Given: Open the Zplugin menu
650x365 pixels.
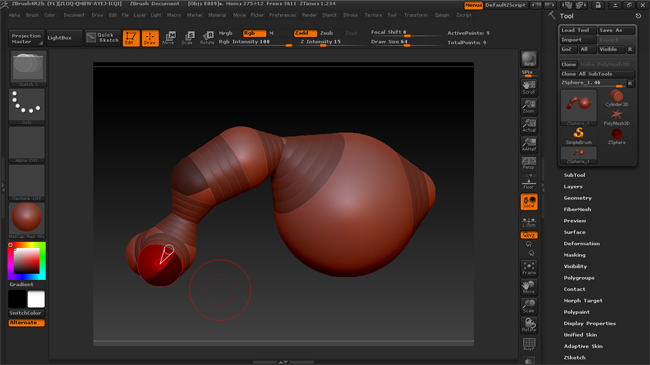Looking at the screenshot, I should [x=441, y=15].
